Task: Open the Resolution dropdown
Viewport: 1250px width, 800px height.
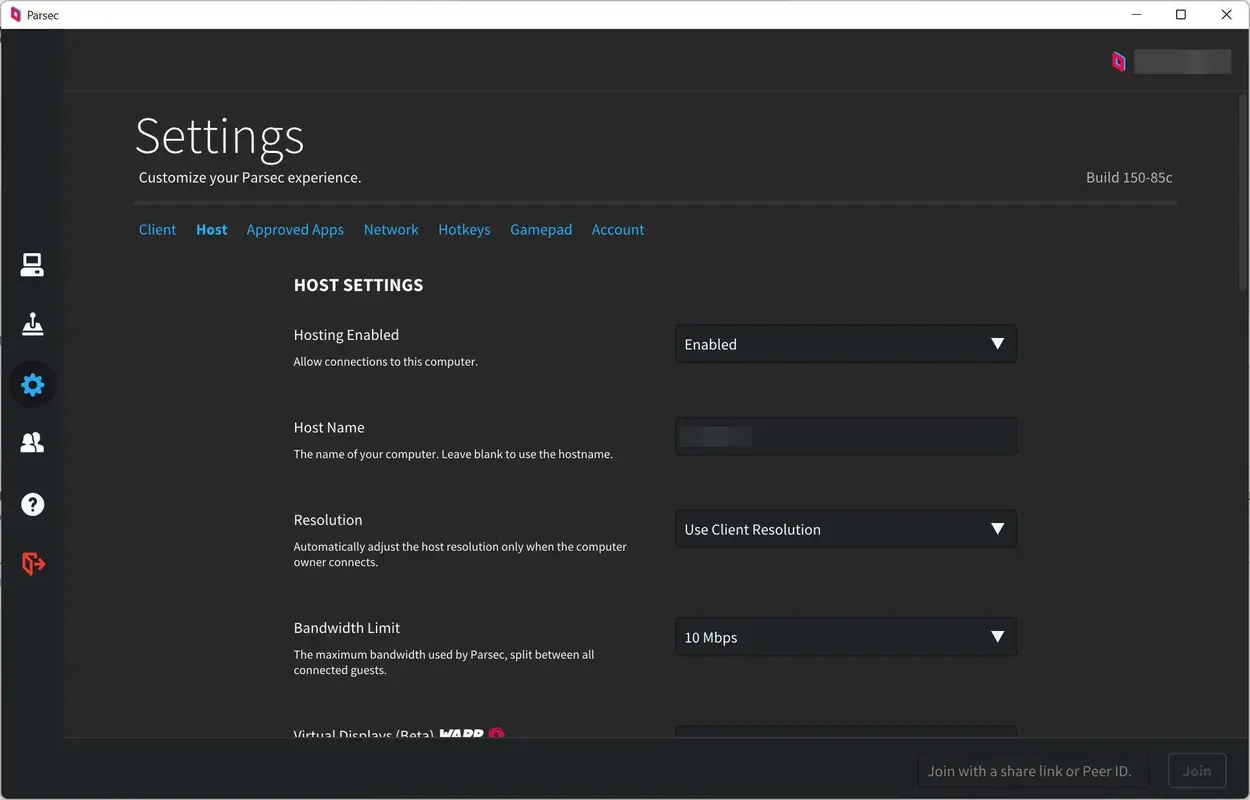Action: [x=845, y=528]
